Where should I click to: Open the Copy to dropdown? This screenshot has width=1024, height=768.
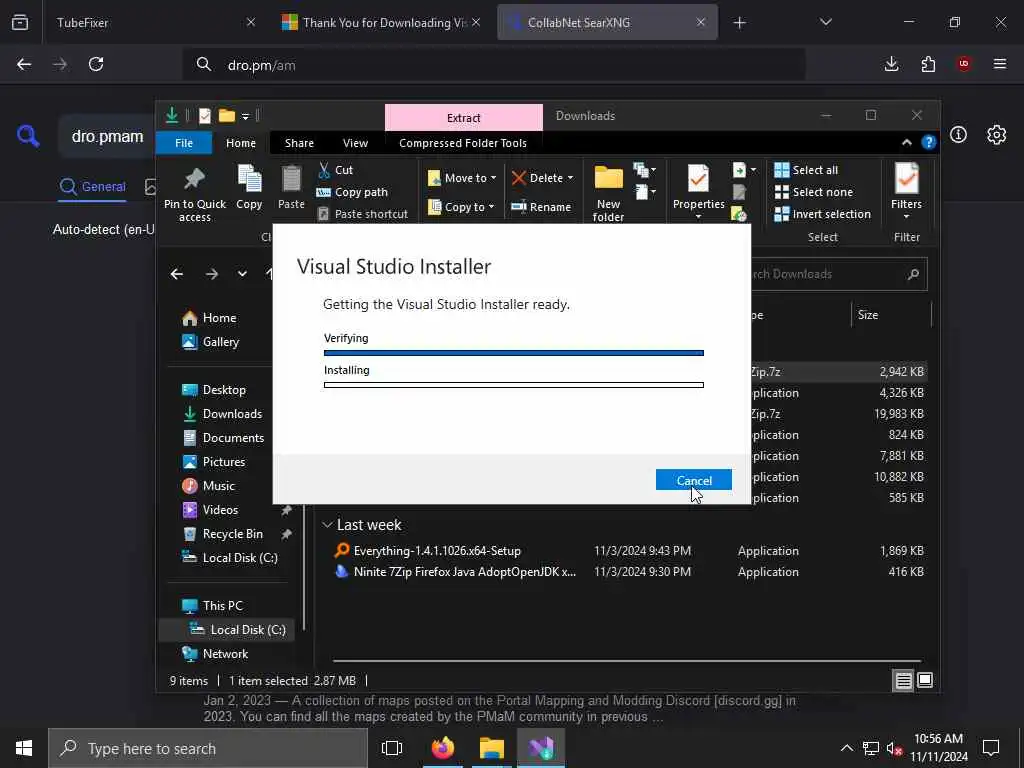coord(460,206)
